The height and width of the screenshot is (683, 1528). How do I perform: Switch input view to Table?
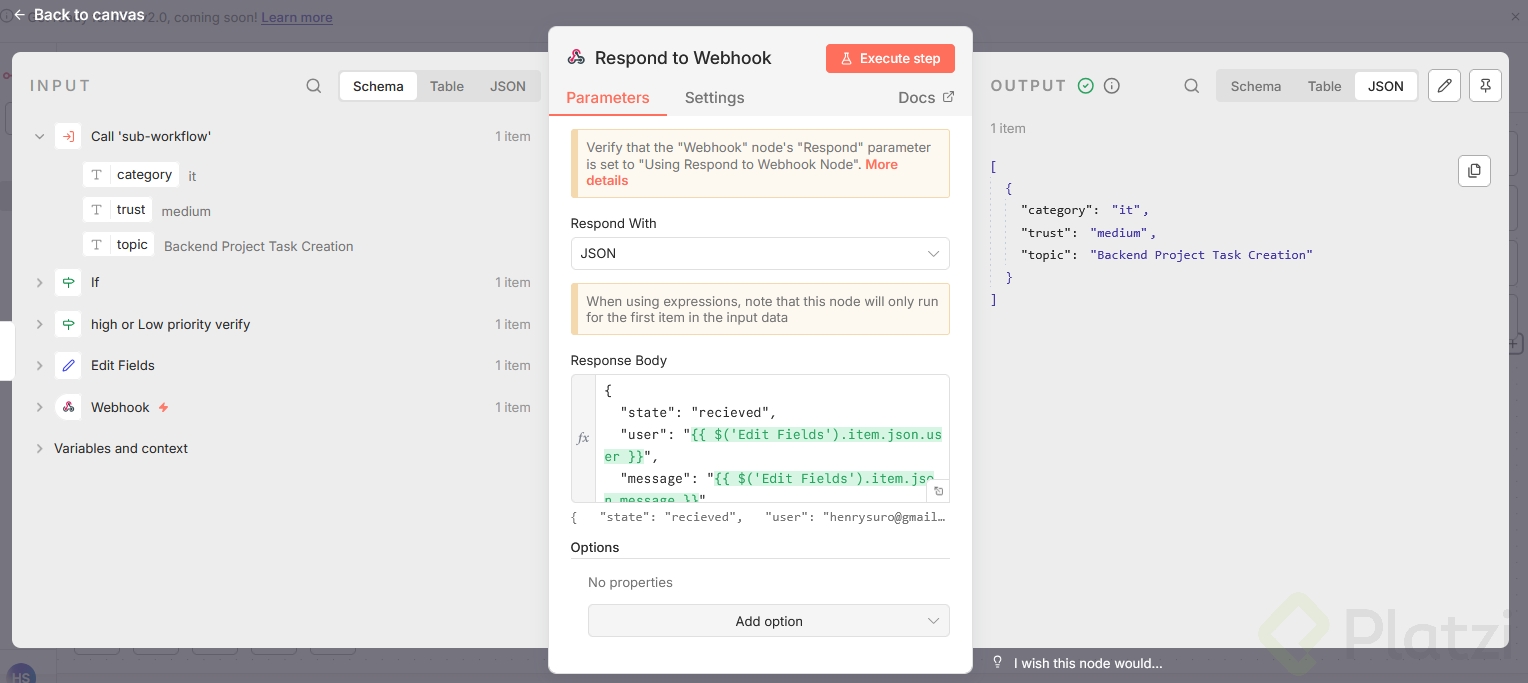[447, 86]
